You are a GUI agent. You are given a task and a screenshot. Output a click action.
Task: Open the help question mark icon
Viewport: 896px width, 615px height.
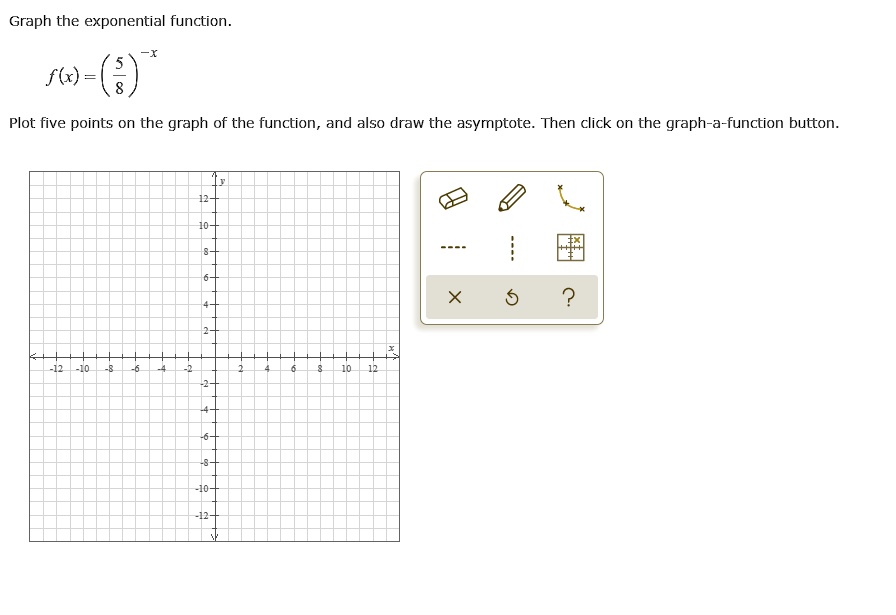[x=568, y=296]
